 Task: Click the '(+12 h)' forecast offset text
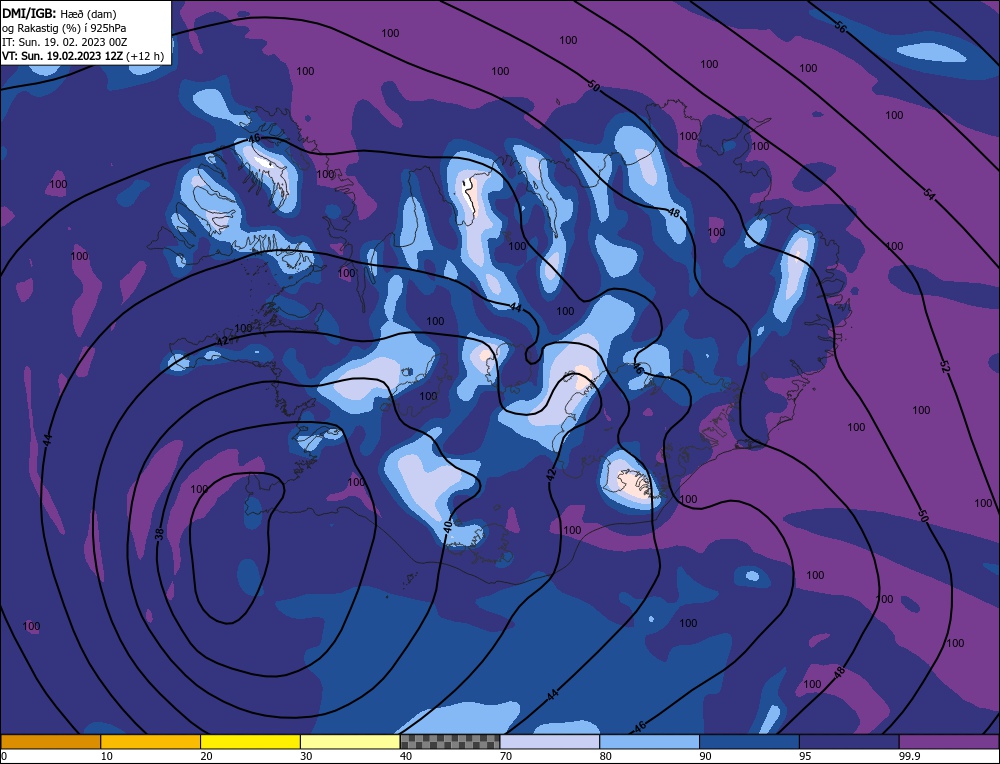(145, 56)
